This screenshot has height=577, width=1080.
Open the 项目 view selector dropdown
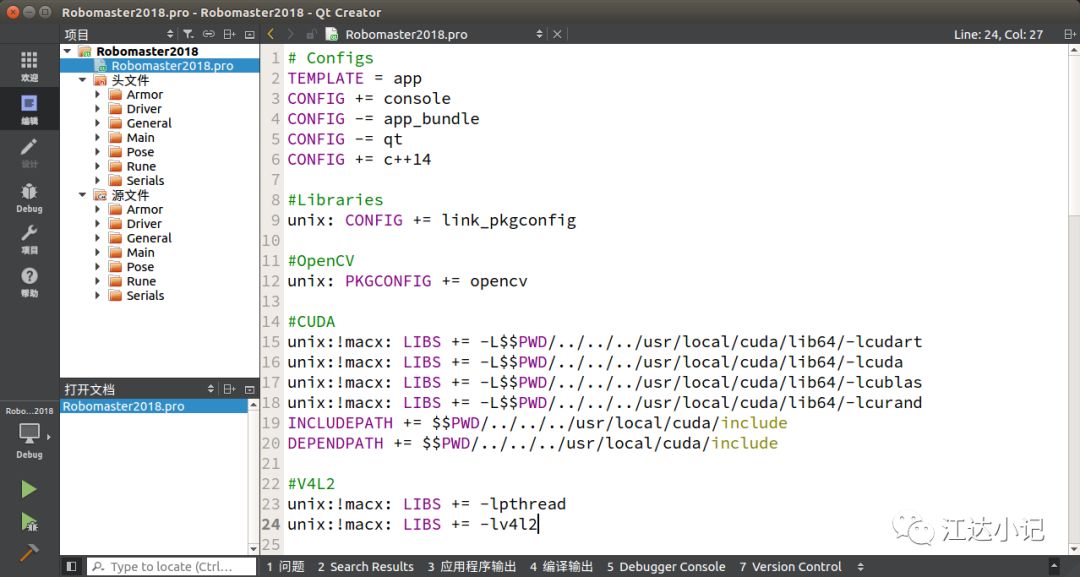click(x=170, y=34)
